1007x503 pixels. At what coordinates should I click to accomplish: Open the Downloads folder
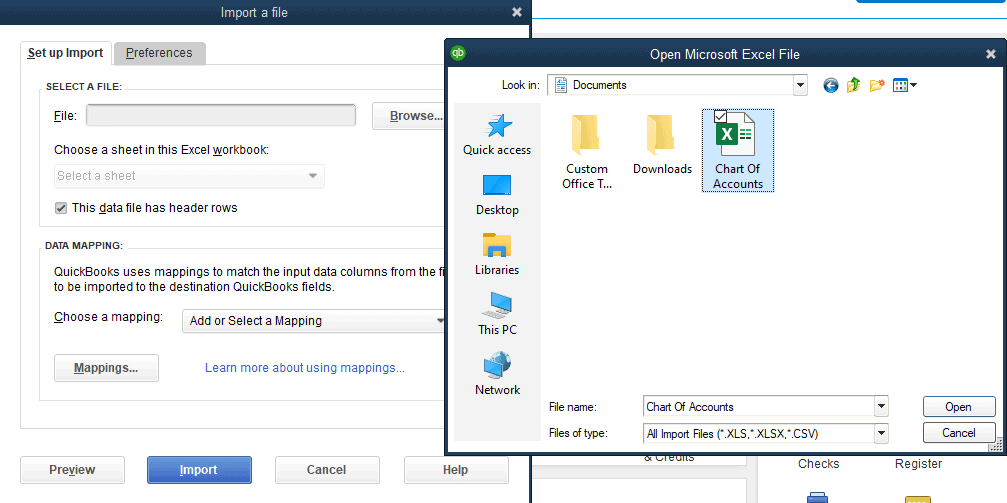point(662,145)
